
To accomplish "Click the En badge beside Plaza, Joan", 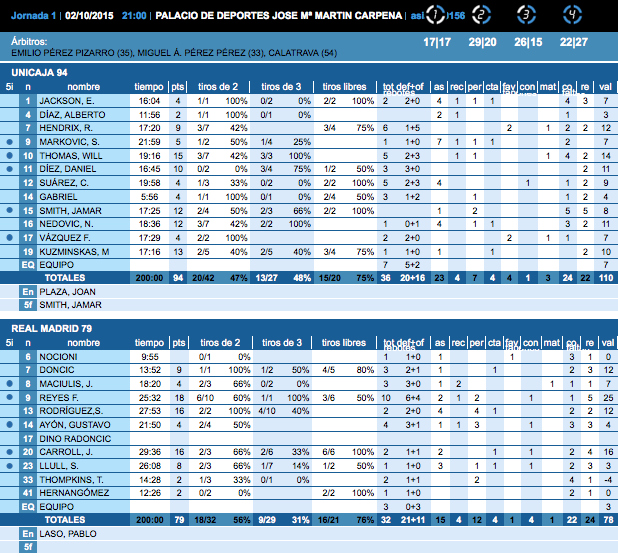I will point(28,290).
